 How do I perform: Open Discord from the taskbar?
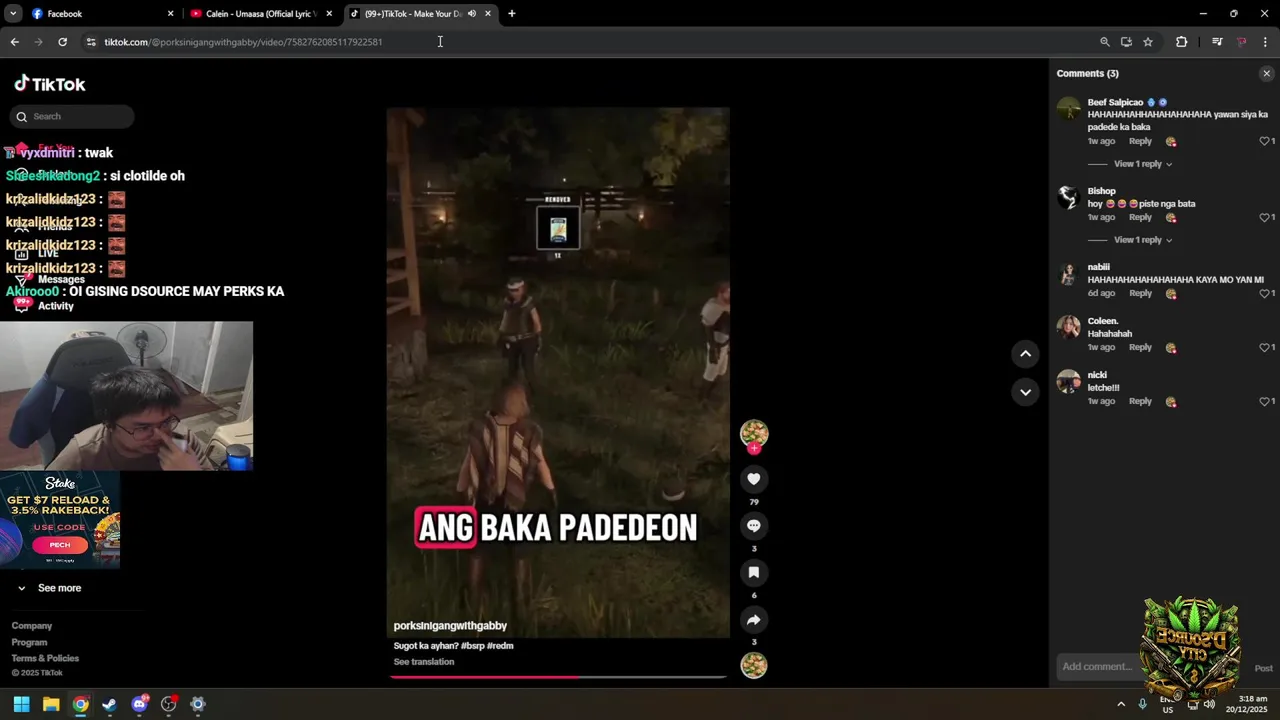(x=139, y=704)
